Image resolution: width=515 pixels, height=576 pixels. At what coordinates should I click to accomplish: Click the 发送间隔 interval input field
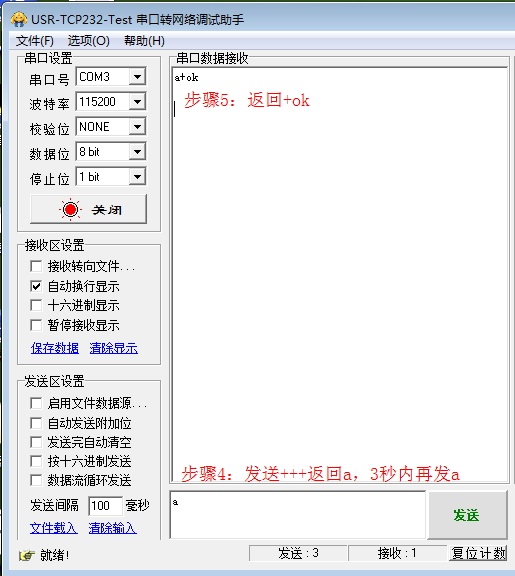pyautogui.click(x=105, y=506)
